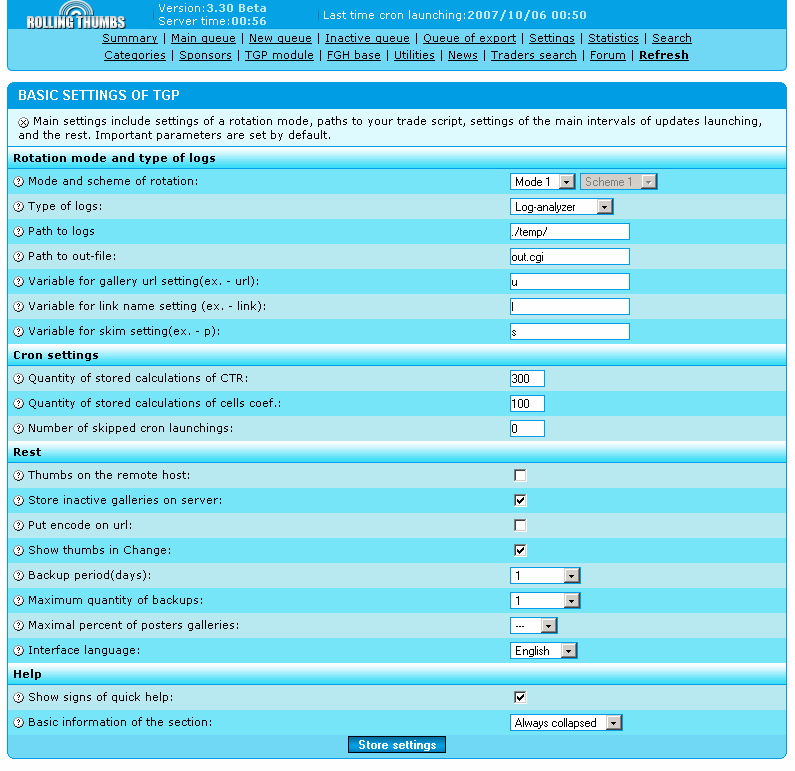
Task: Click the stored calculations of CTR field
Action: pyautogui.click(x=527, y=379)
